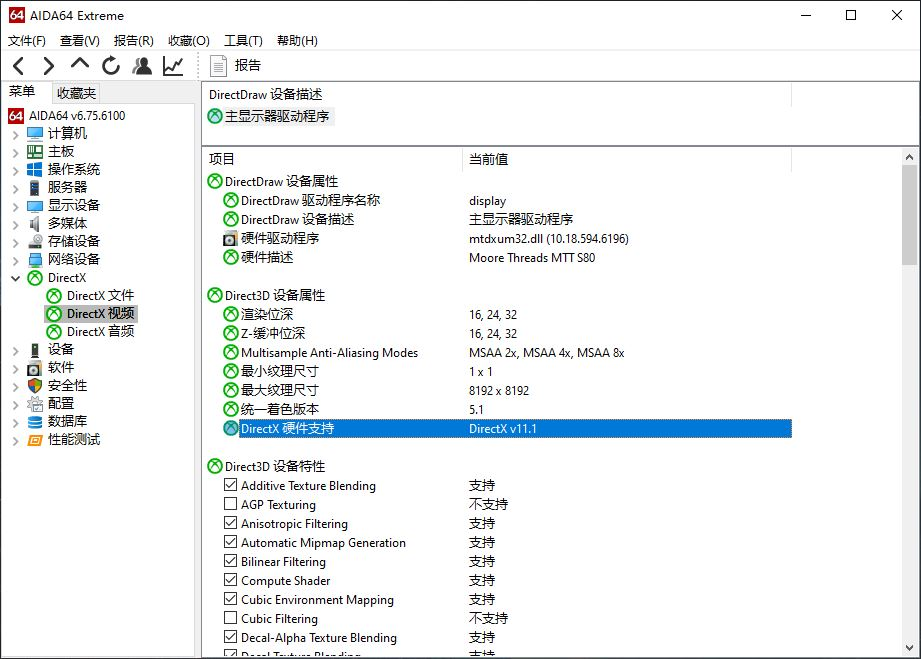921x659 pixels.
Task: Expand the 计算机 tree node arrow
Action: pyautogui.click(x=16, y=135)
